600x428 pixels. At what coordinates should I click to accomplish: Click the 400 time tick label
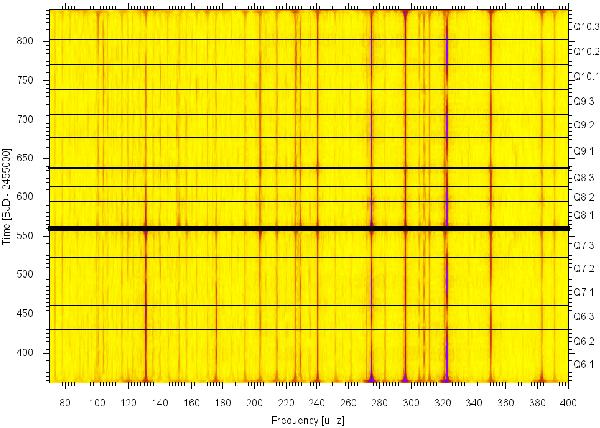tap(39, 352)
